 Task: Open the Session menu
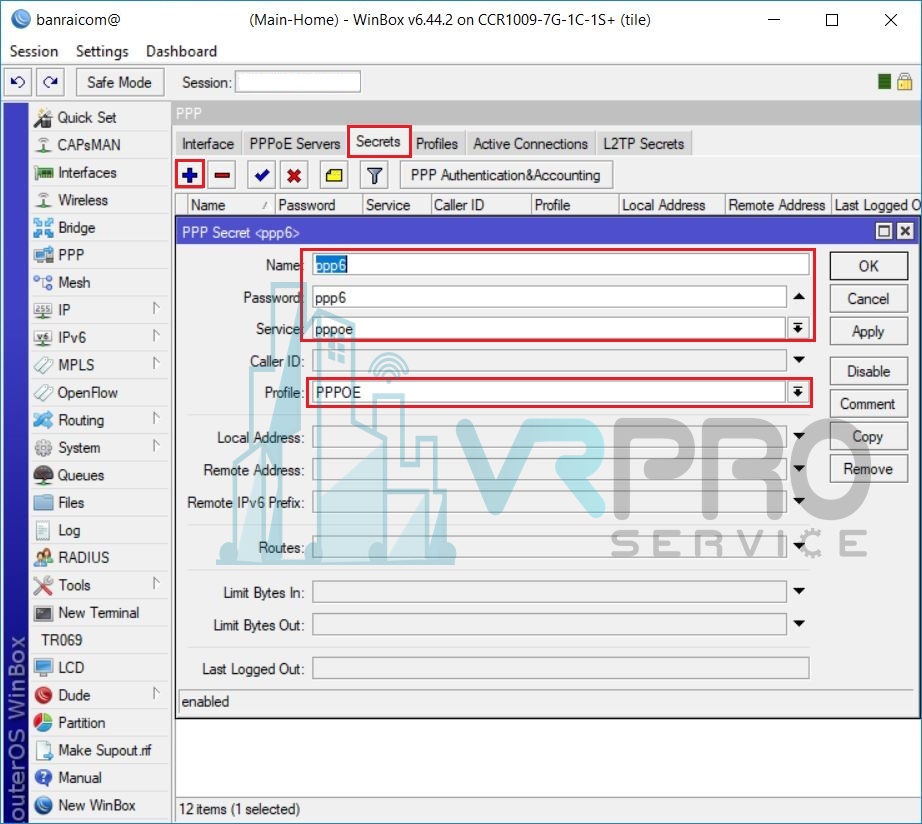click(34, 52)
